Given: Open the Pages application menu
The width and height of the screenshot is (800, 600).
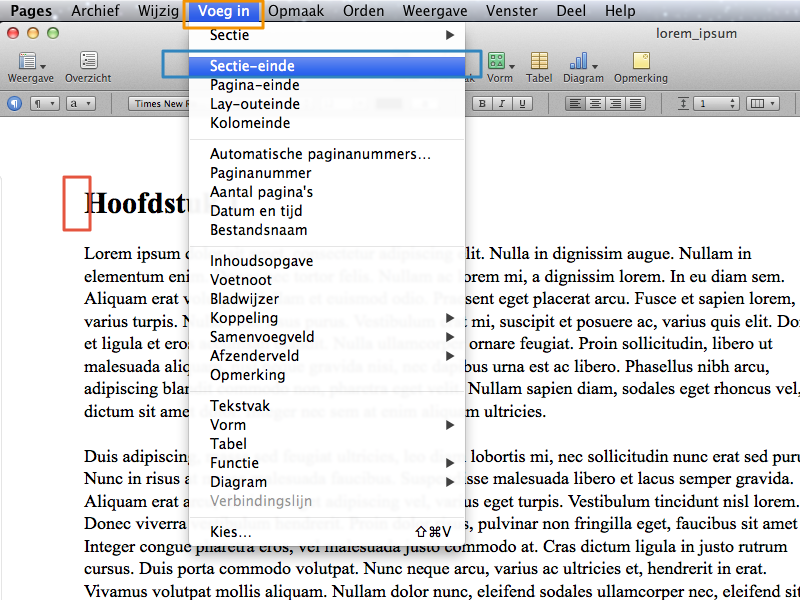Looking at the screenshot, I should pos(31,11).
